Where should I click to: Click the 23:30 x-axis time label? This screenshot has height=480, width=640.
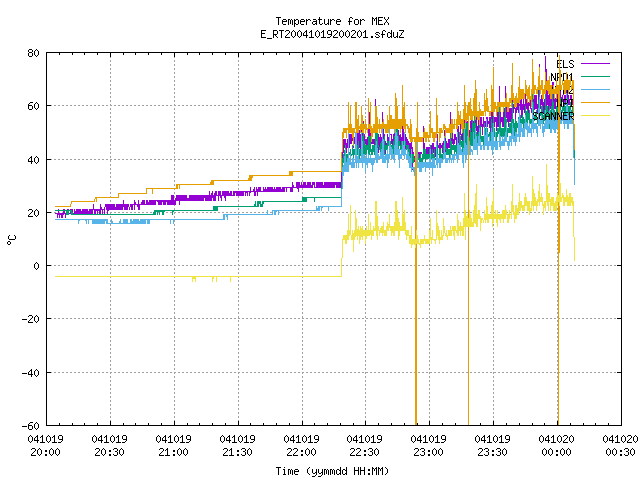(x=493, y=452)
